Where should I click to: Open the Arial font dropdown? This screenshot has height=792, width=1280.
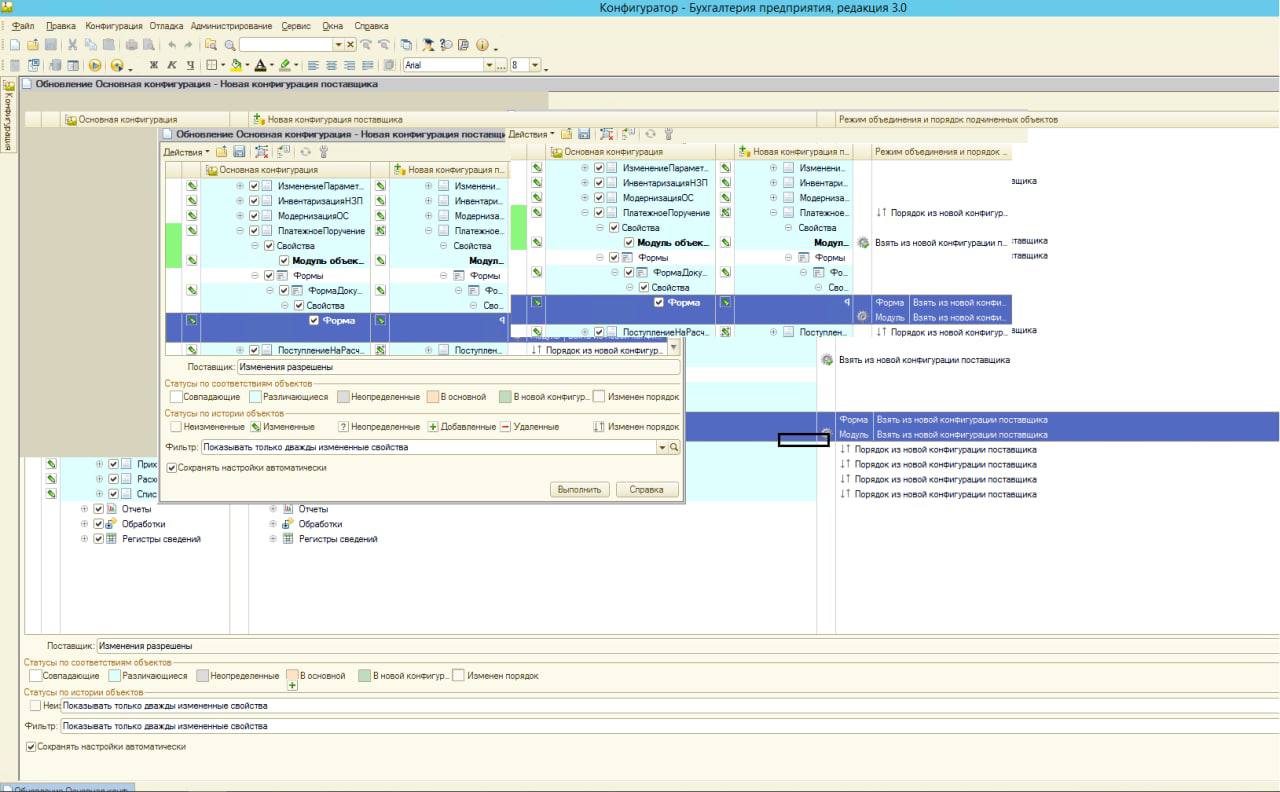tap(489, 65)
